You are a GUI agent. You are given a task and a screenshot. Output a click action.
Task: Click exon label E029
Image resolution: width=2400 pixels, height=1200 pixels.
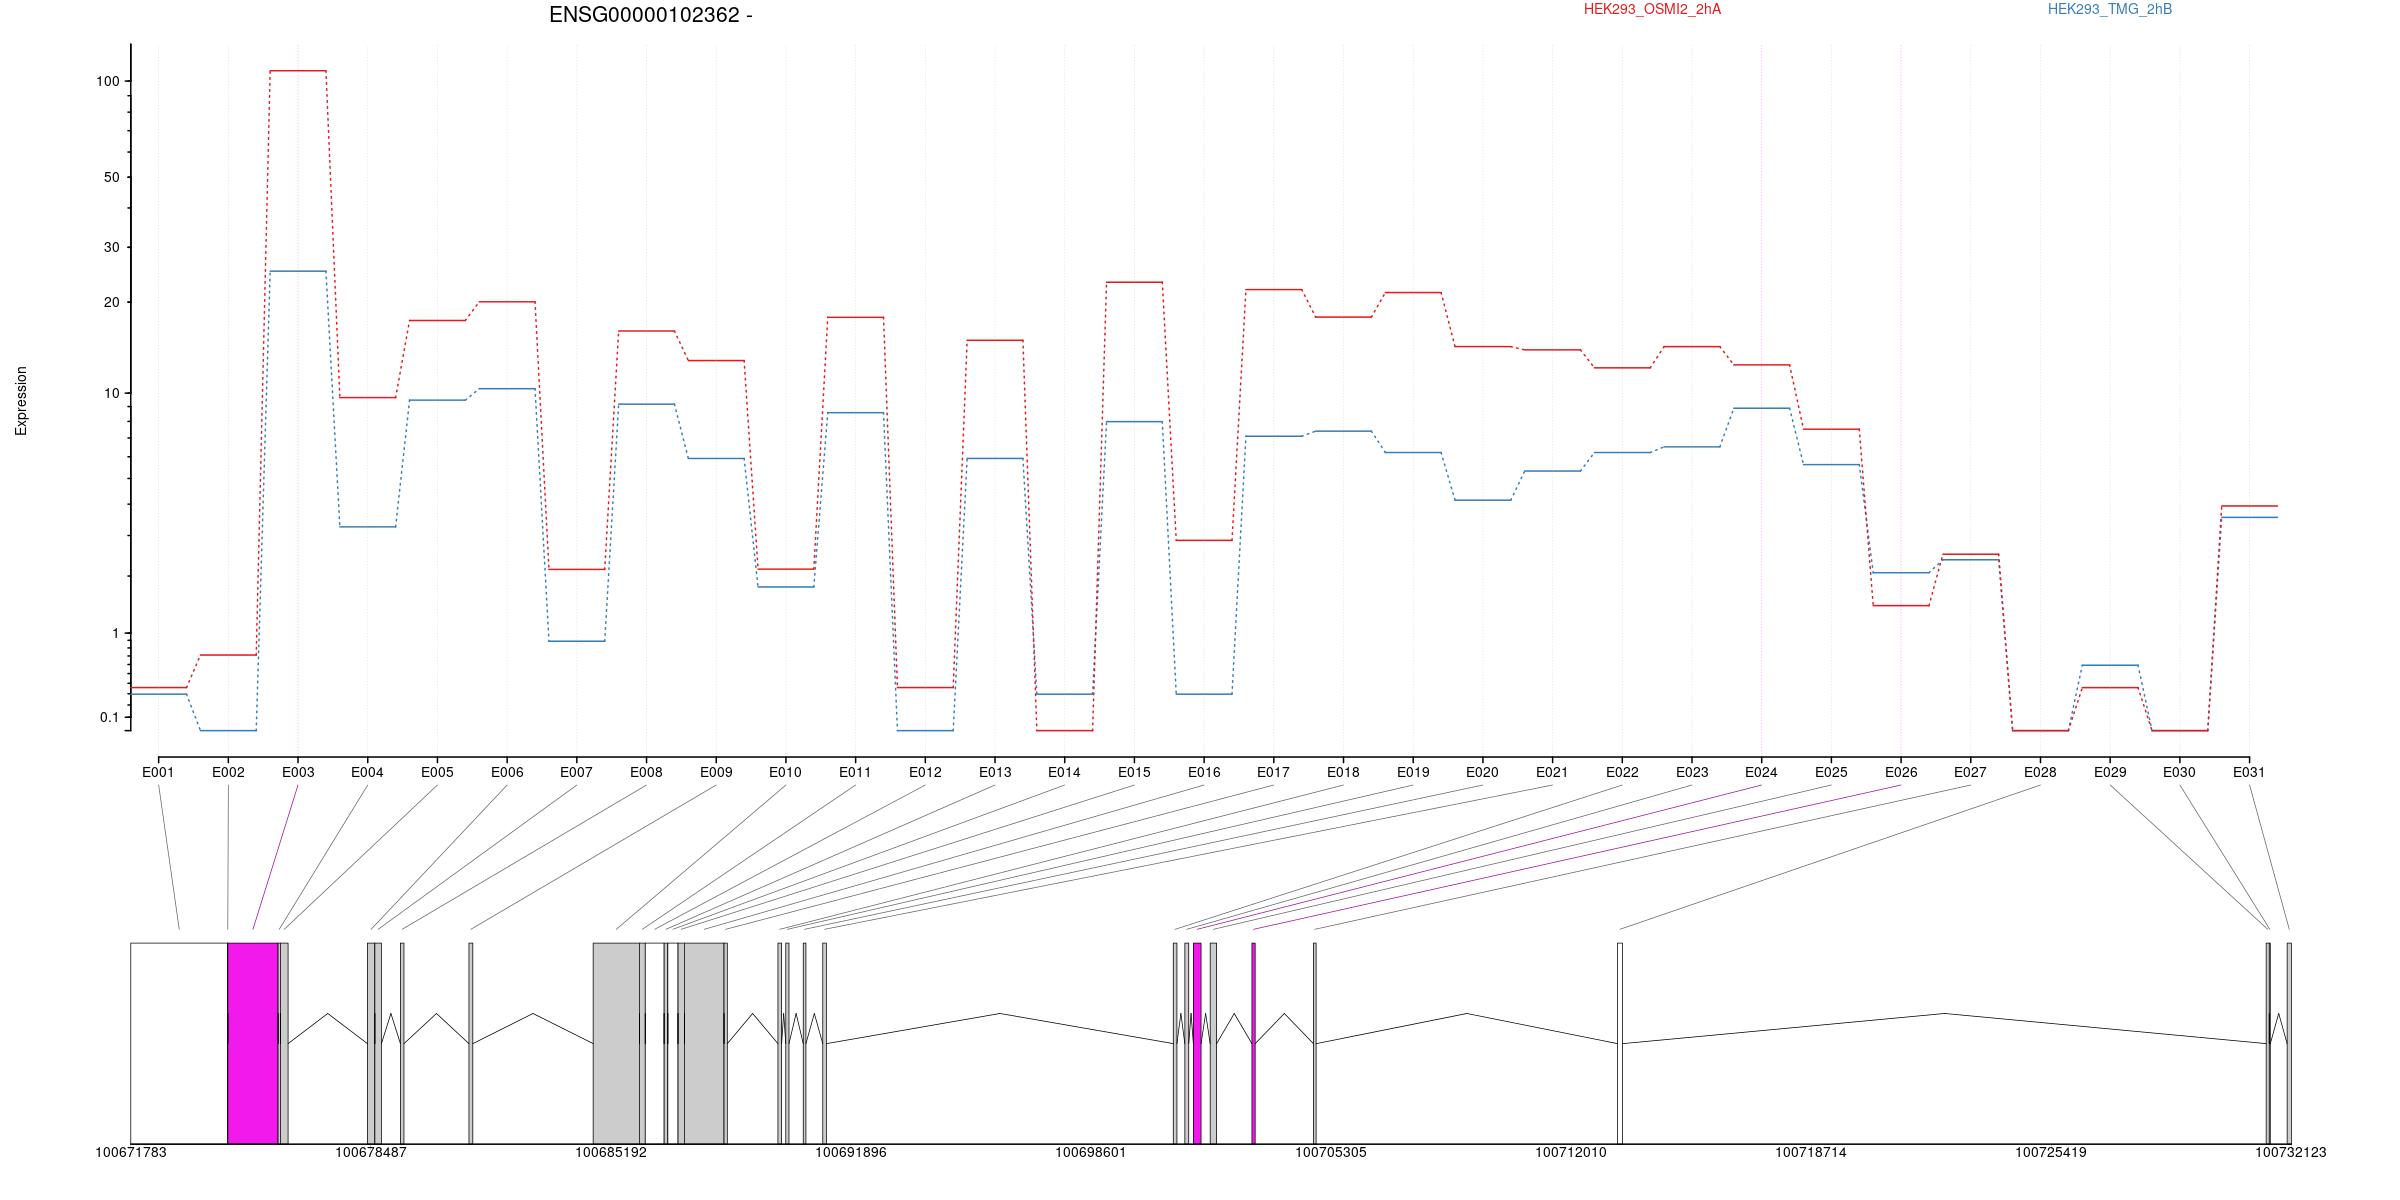click(x=2110, y=773)
